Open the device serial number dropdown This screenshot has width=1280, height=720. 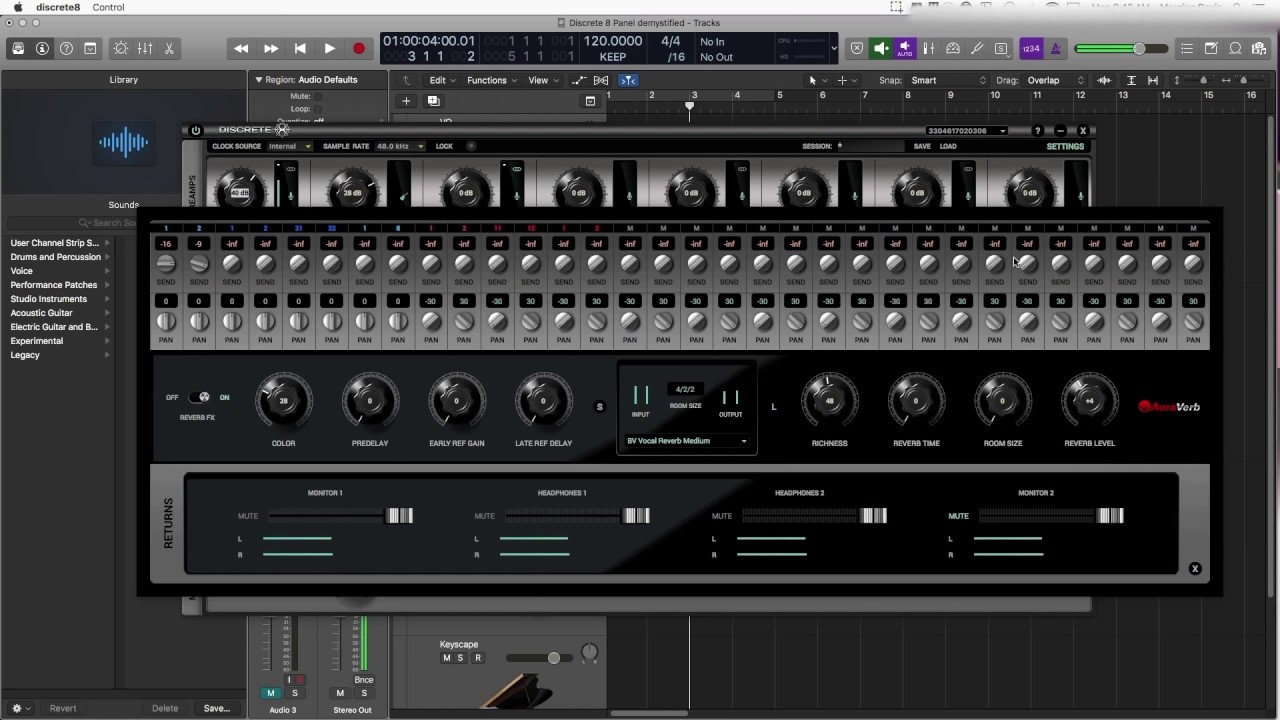(x=967, y=130)
